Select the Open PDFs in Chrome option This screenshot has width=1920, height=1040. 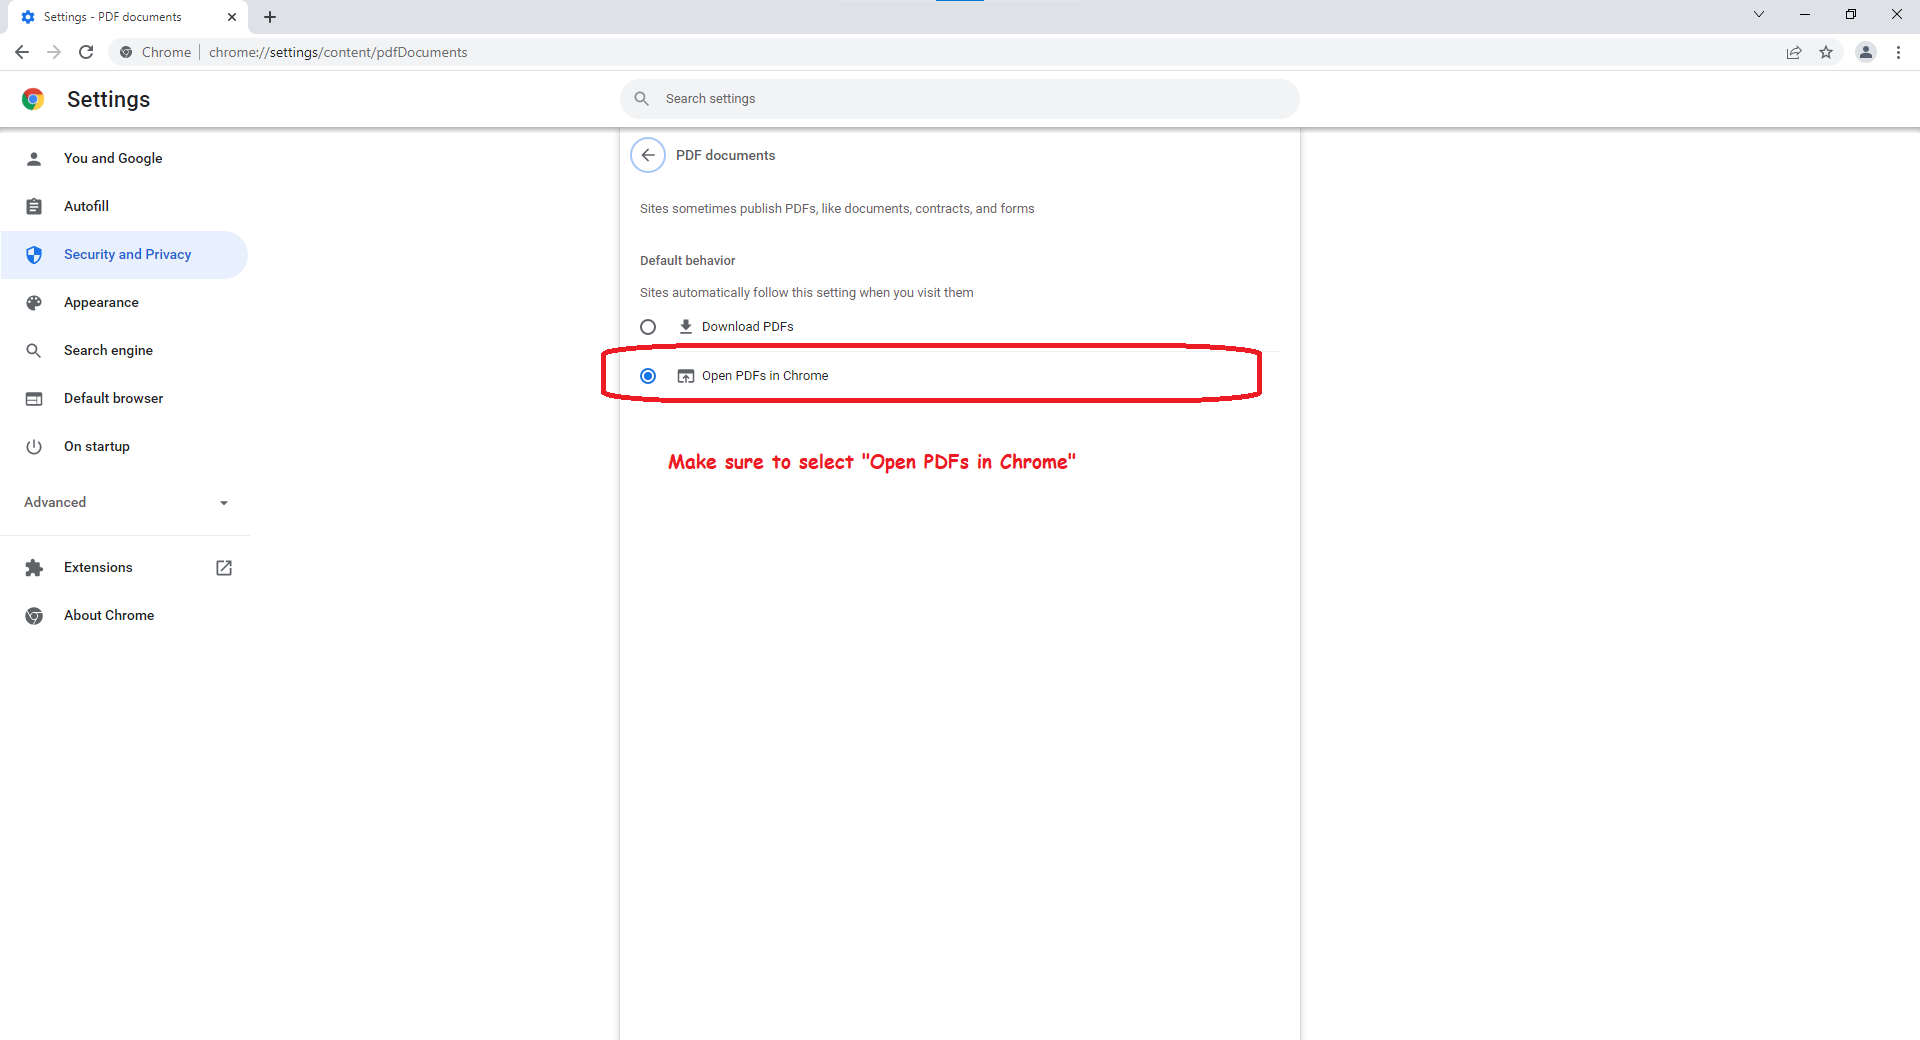pos(648,375)
